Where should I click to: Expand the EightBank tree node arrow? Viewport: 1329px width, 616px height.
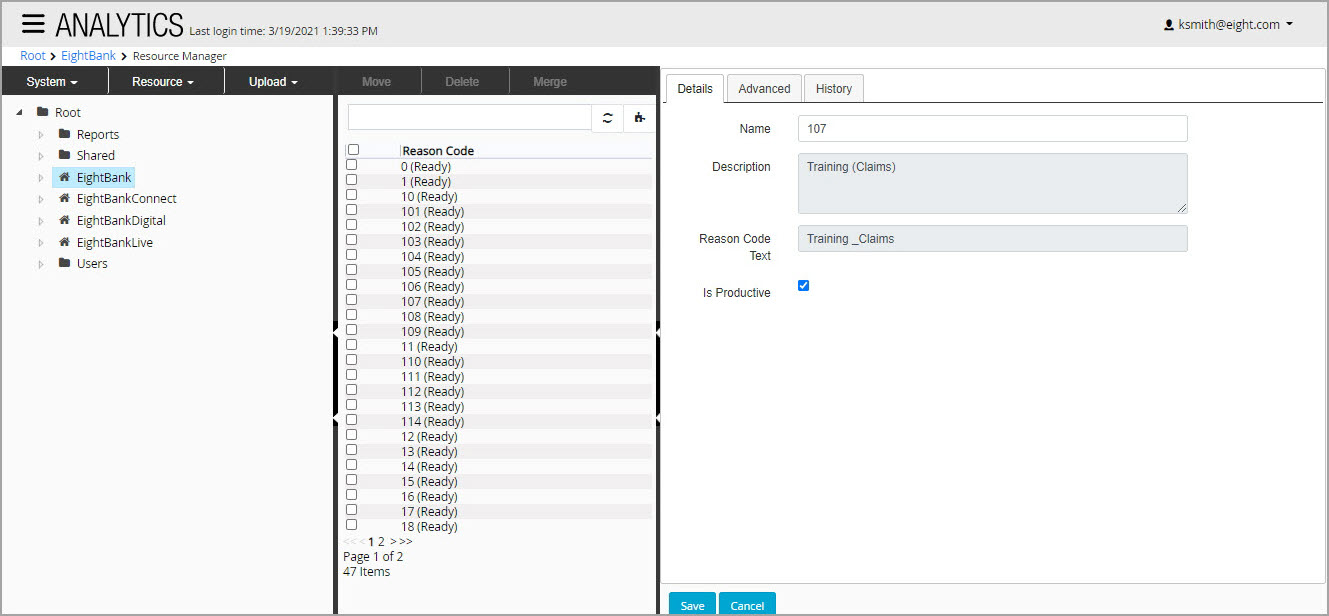[41, 177]
